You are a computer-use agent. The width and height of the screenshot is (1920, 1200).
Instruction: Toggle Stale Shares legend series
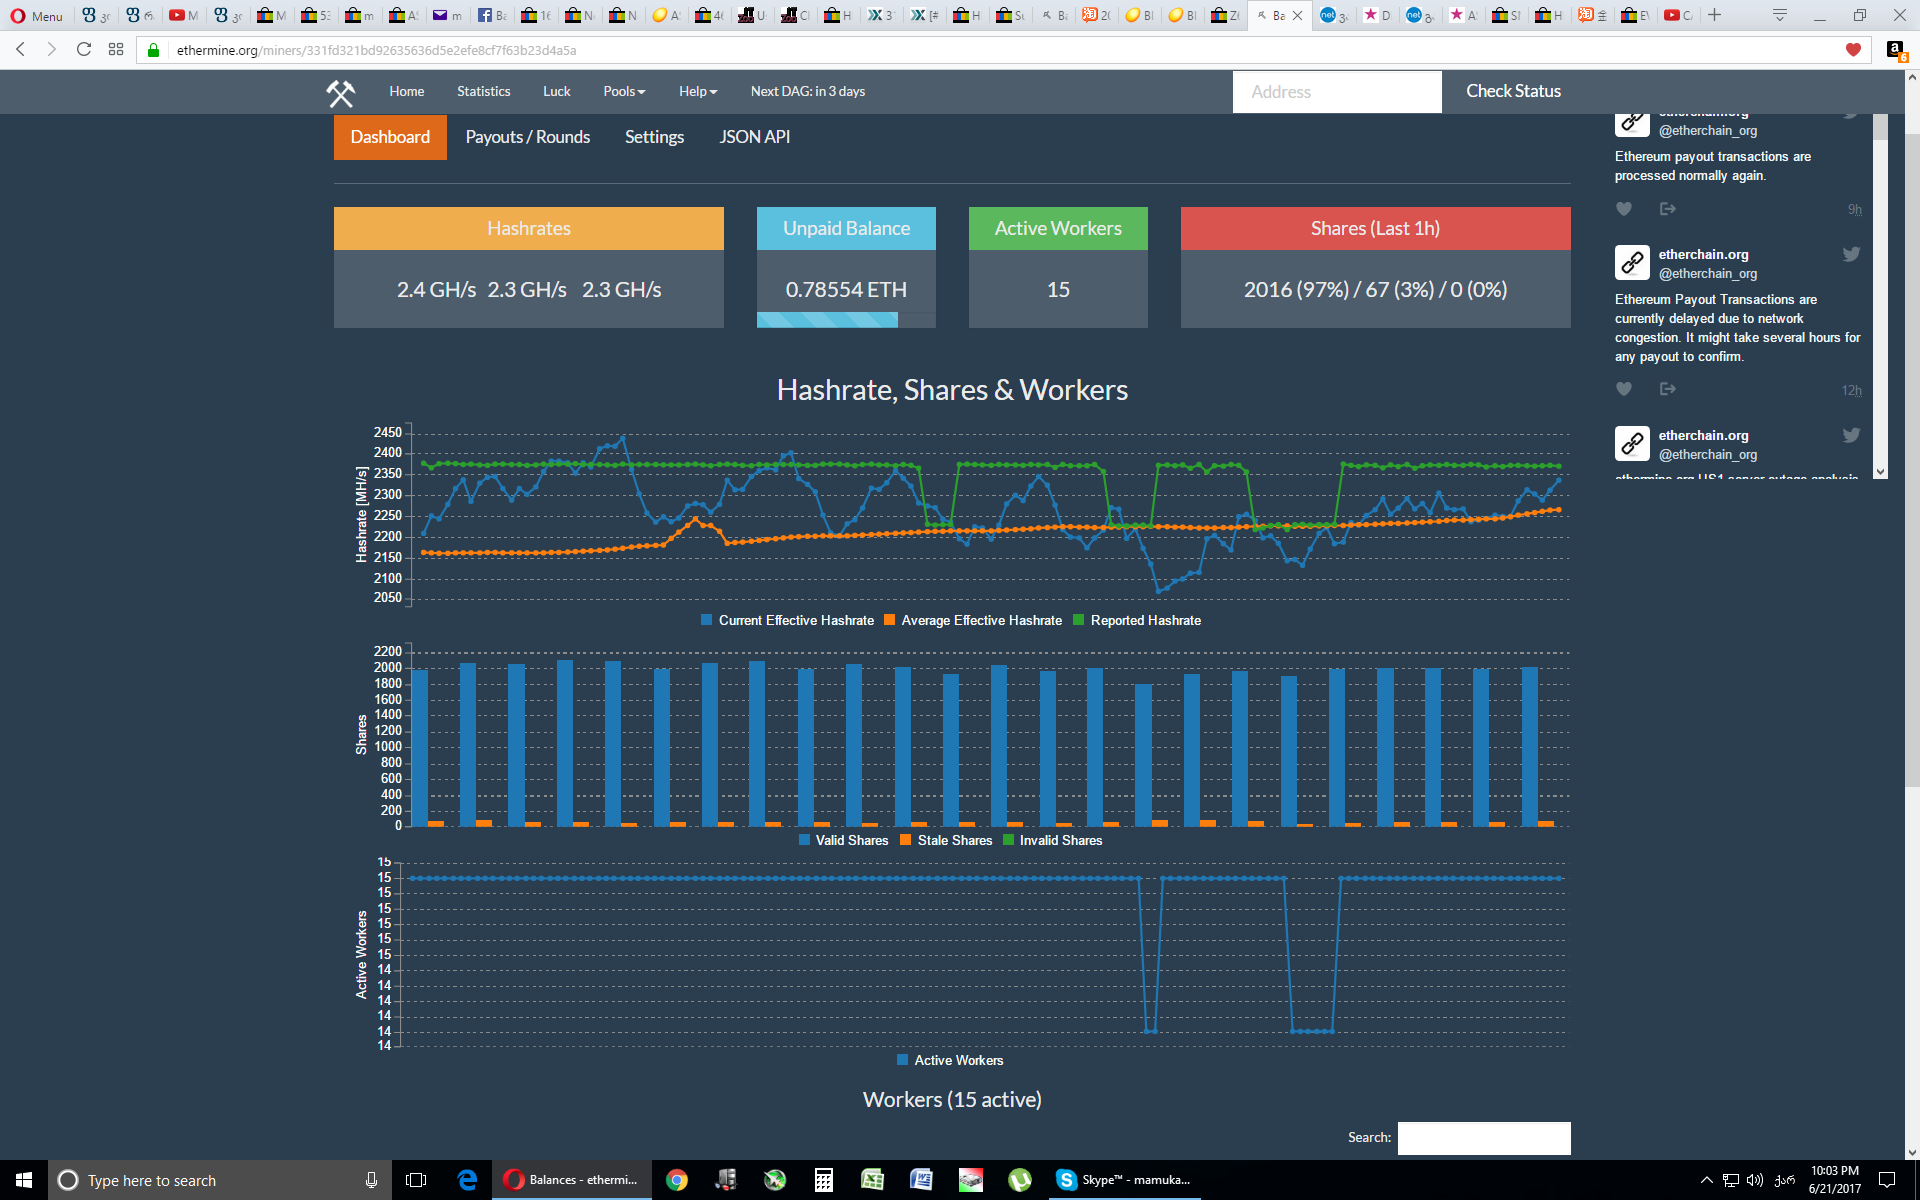pos(945,841)
